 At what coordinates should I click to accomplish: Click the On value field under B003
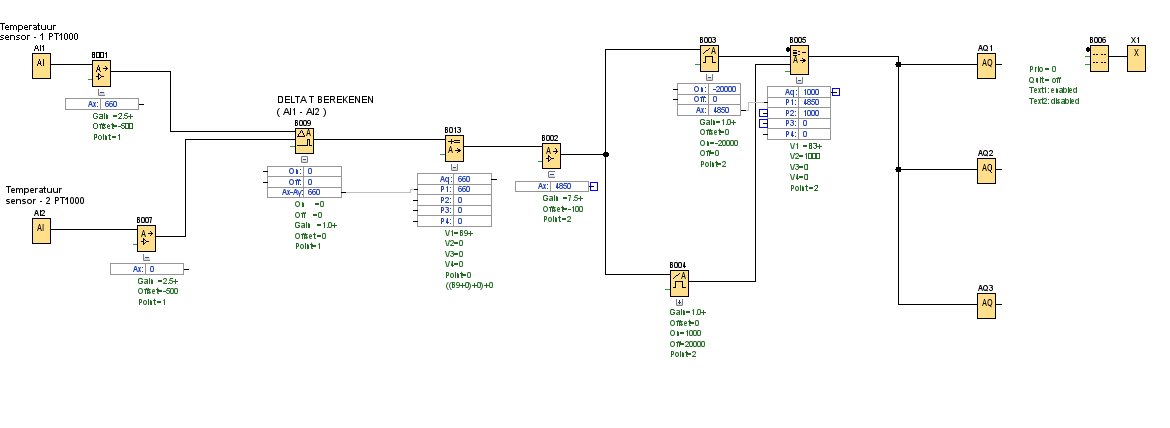pyautogui.click(x=723, y=89)
